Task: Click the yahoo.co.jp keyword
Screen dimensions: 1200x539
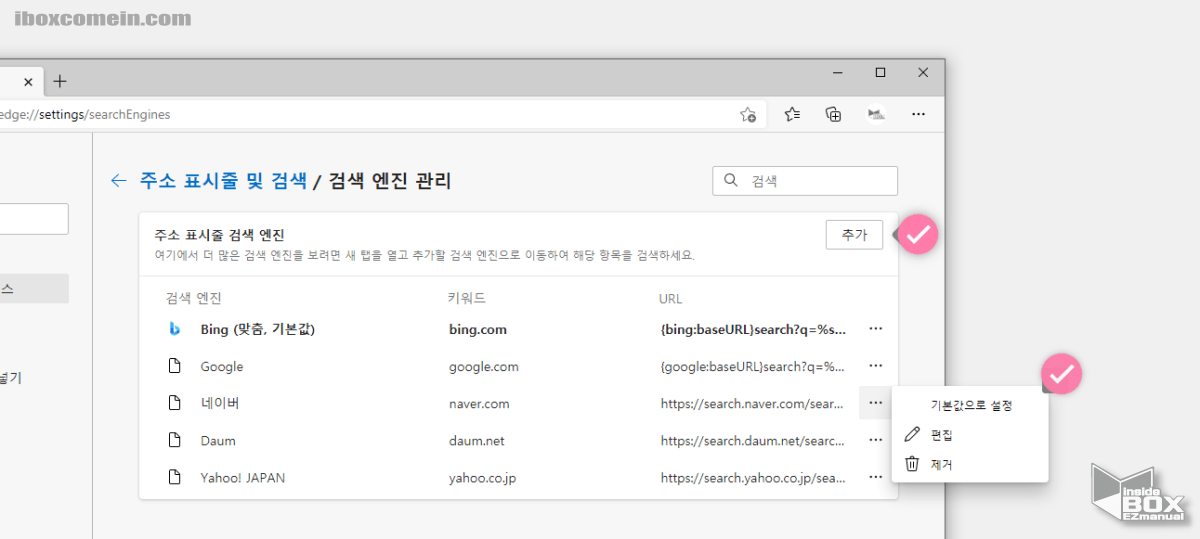Action: click(x=483, y=477)
